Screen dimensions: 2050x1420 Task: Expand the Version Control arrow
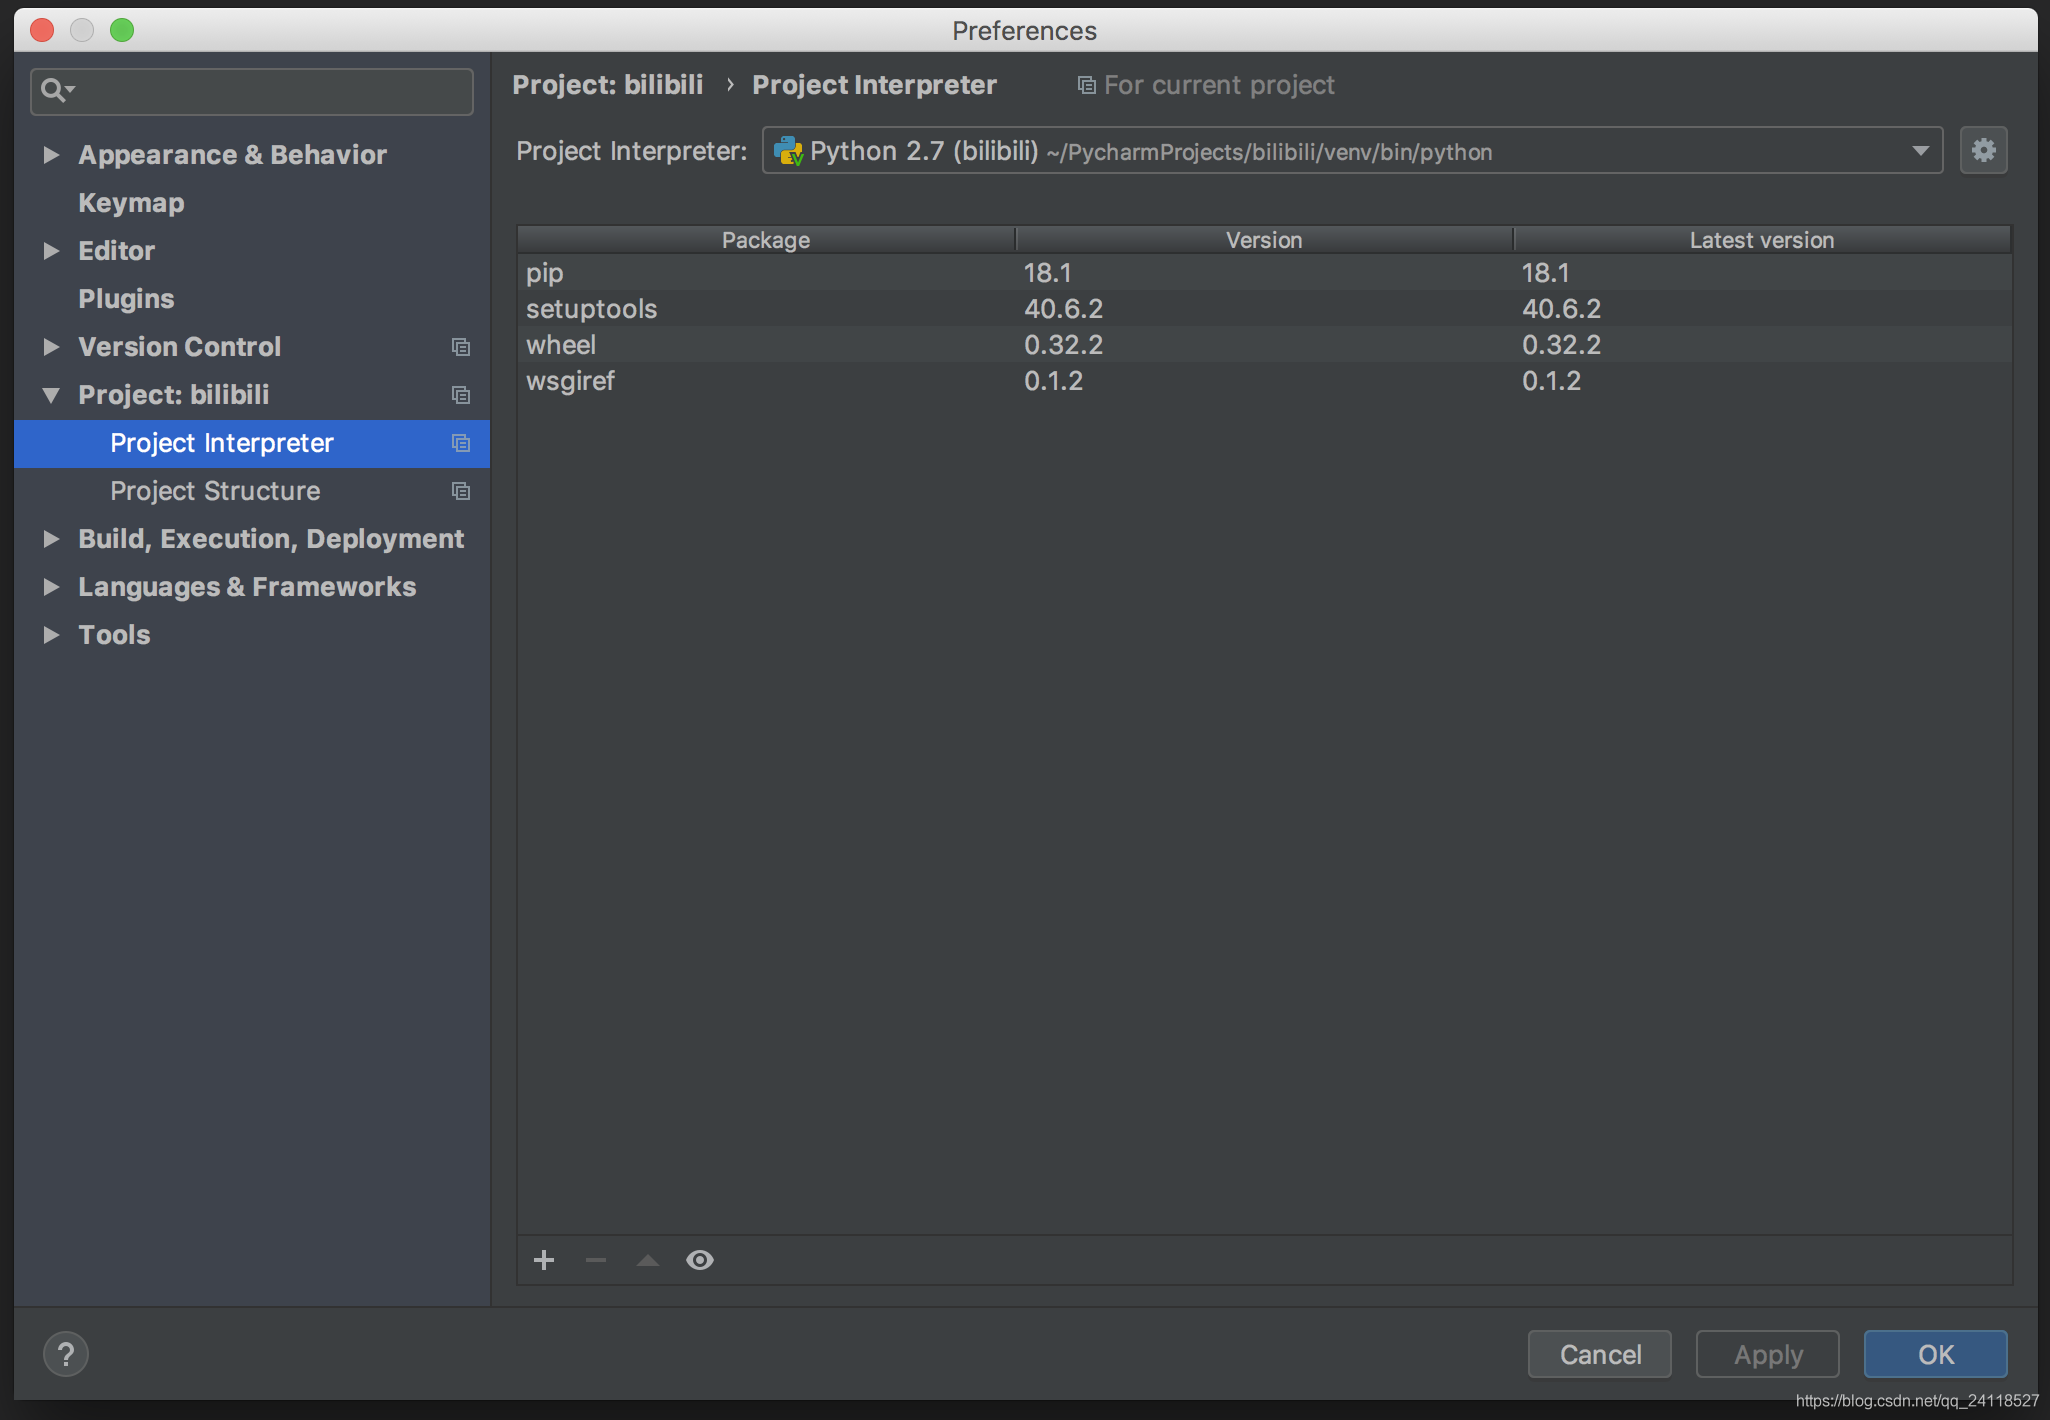[51, 347]
